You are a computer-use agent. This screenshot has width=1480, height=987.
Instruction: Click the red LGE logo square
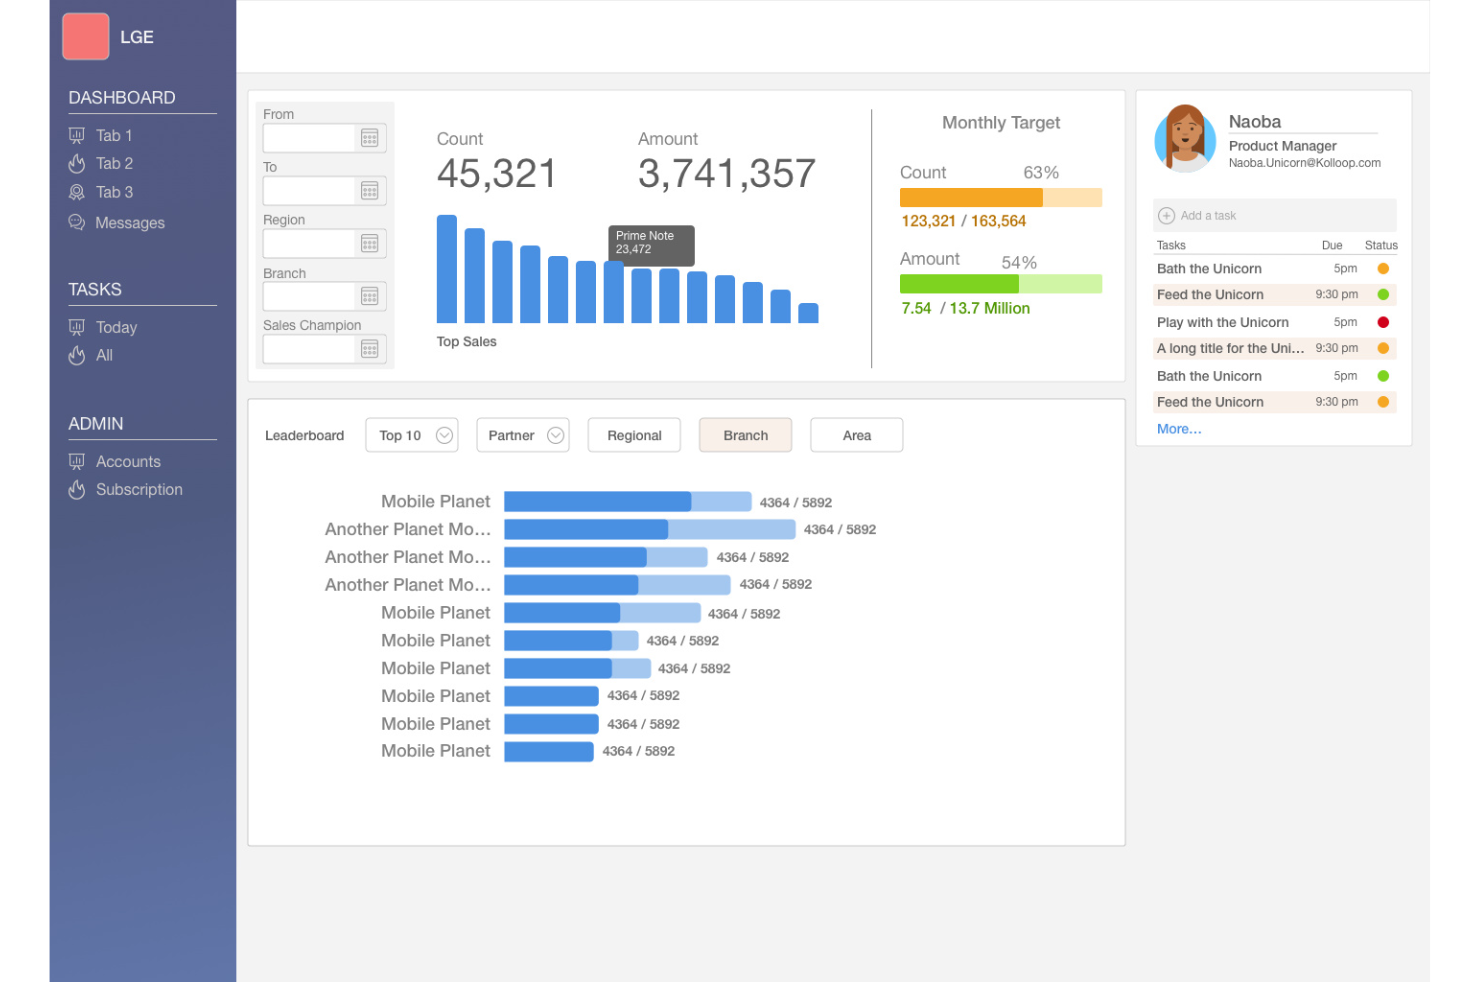click(85, 37)
